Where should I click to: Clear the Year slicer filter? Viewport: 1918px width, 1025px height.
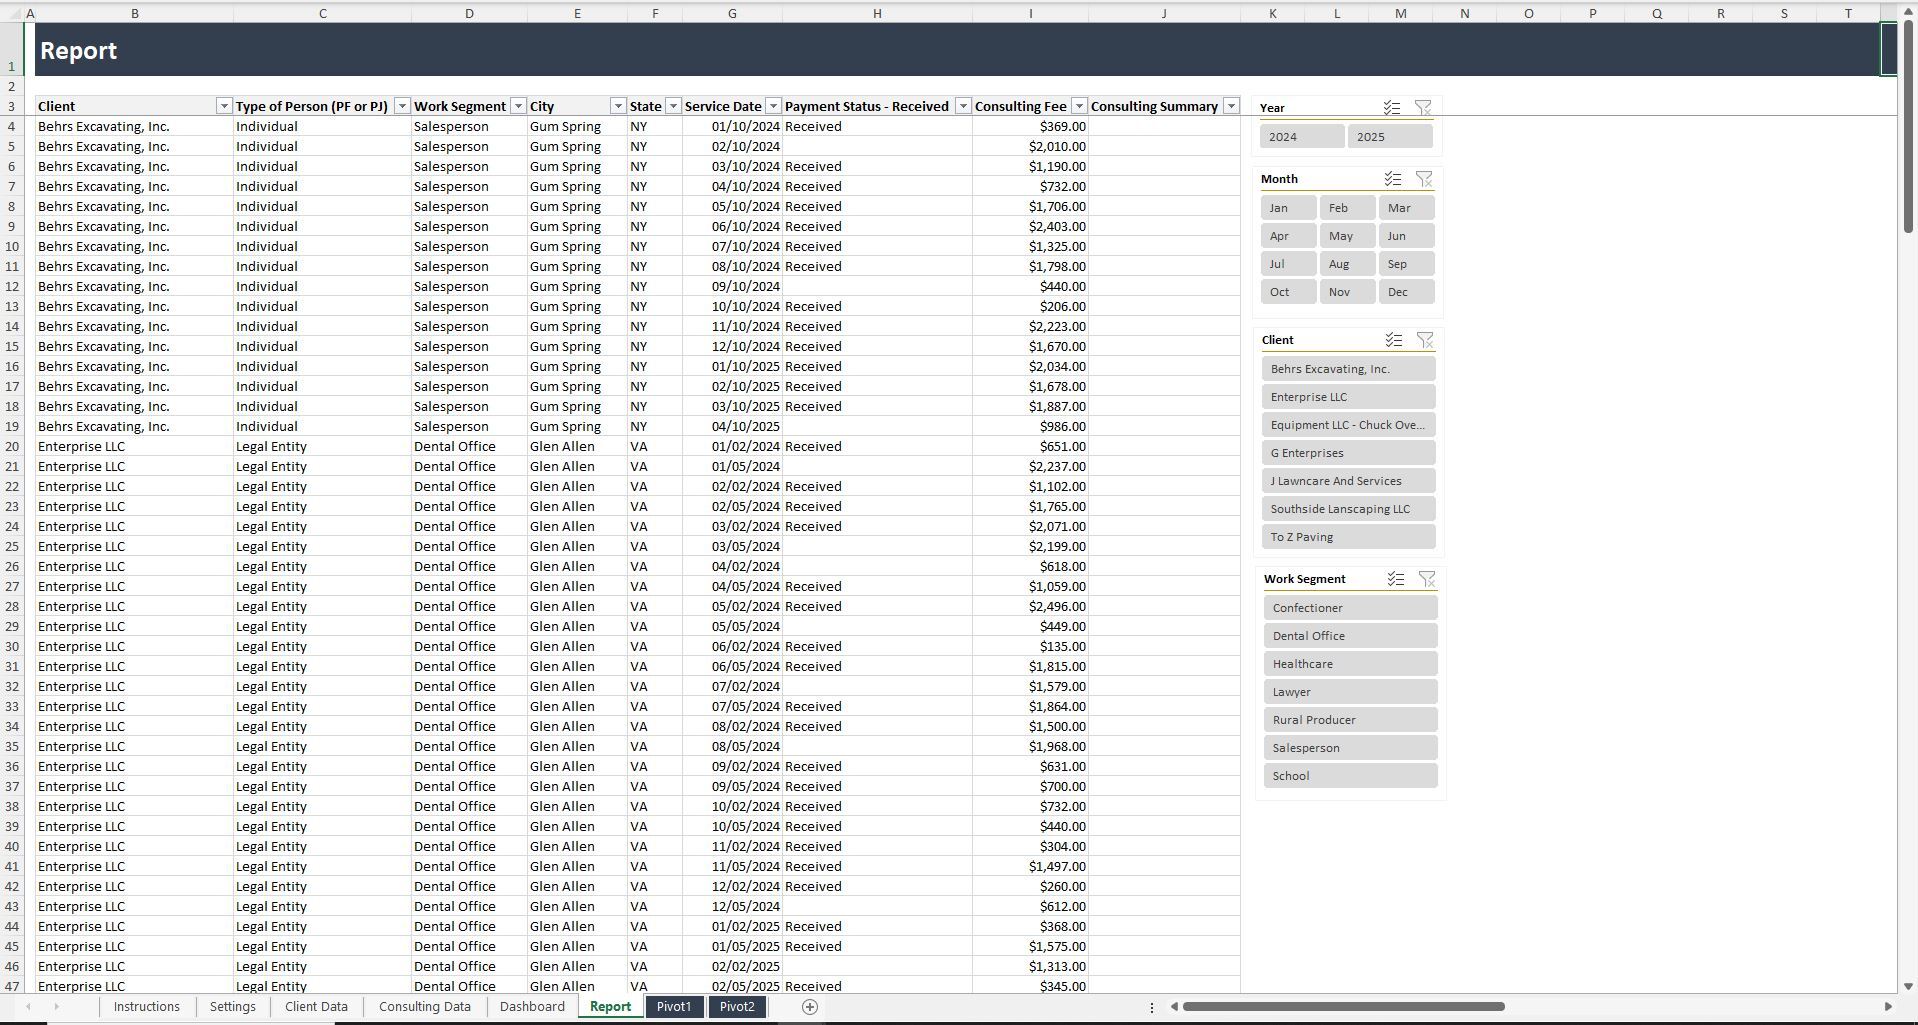click(x=1424, y=107)
